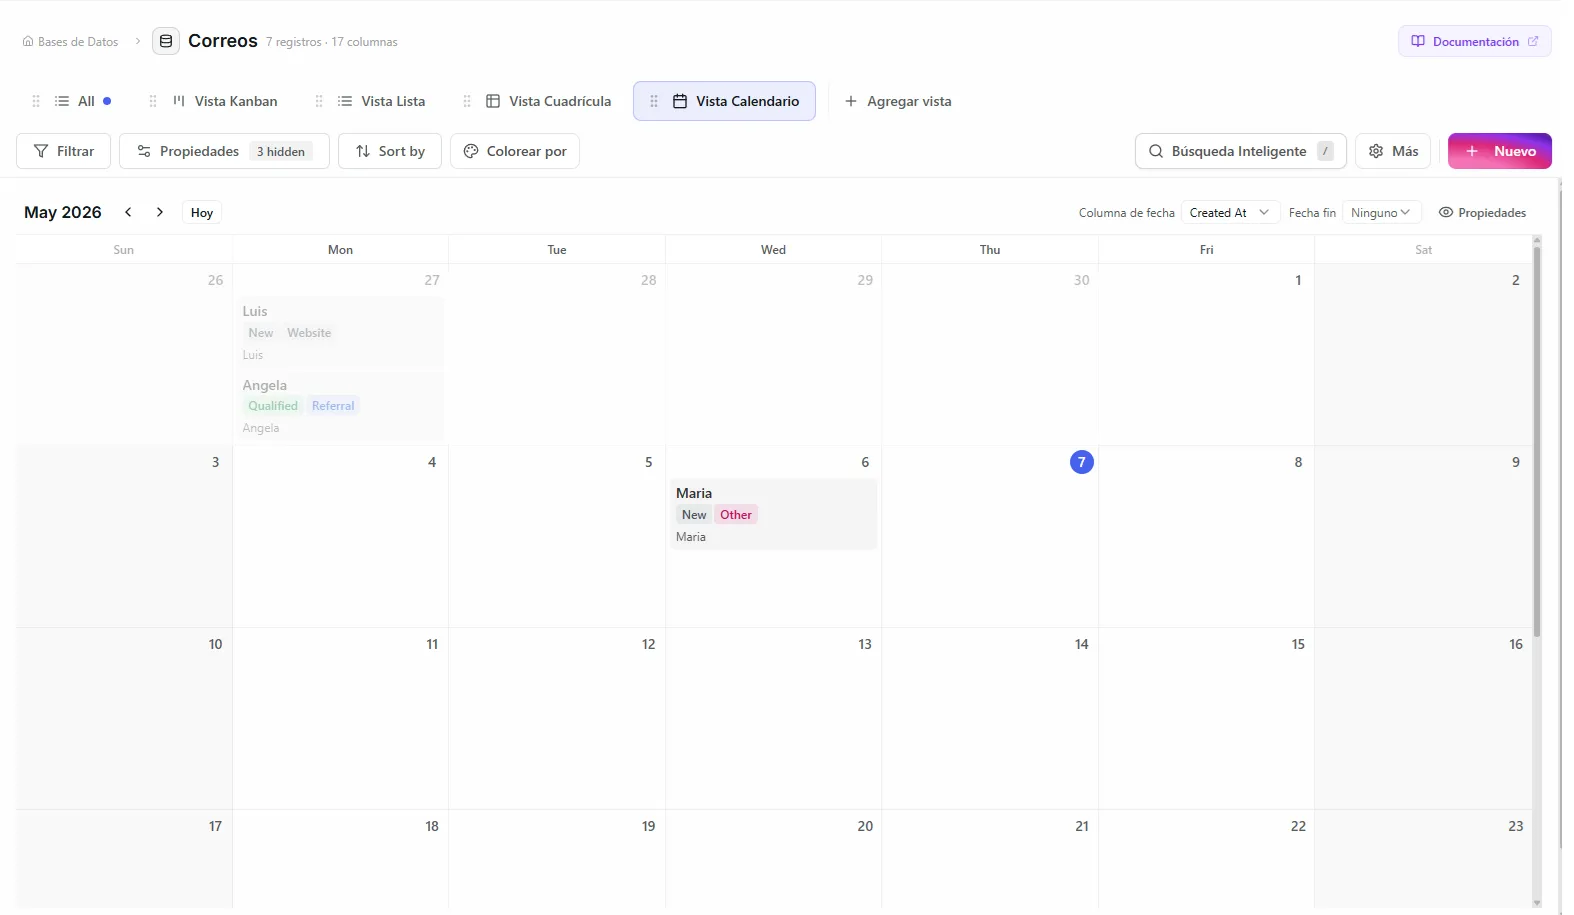Screen dimensions: 1574x915
Task: Select Vista Calendario tab
Action: point(724,101)
